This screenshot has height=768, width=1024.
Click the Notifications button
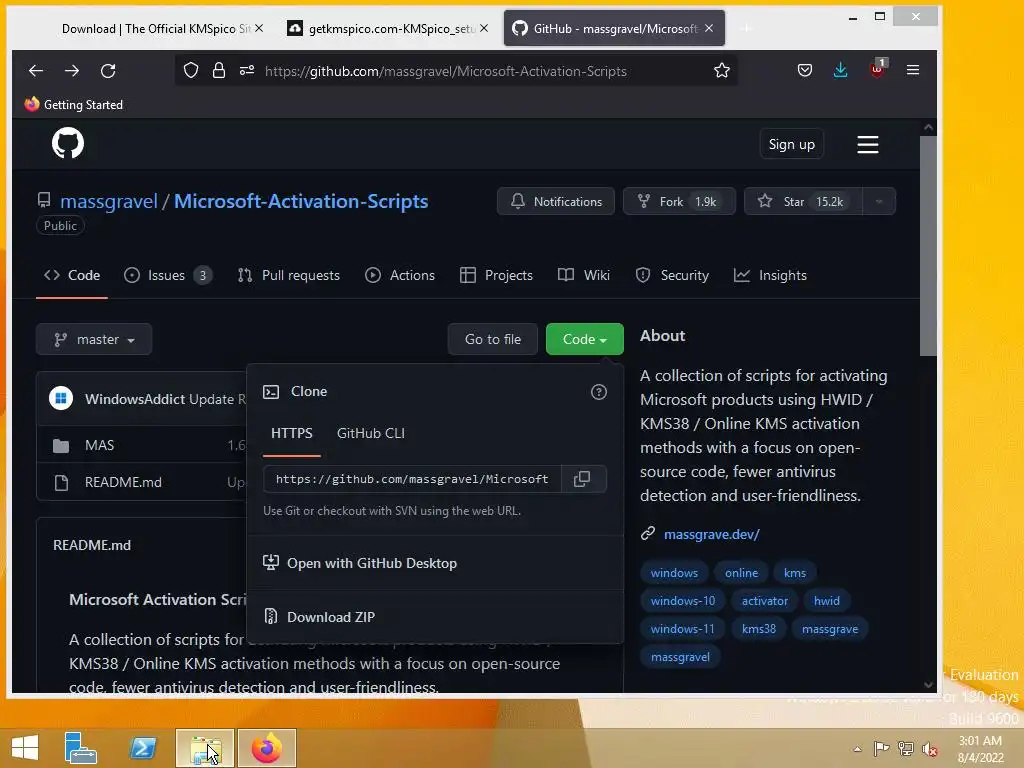coord(556,201)
